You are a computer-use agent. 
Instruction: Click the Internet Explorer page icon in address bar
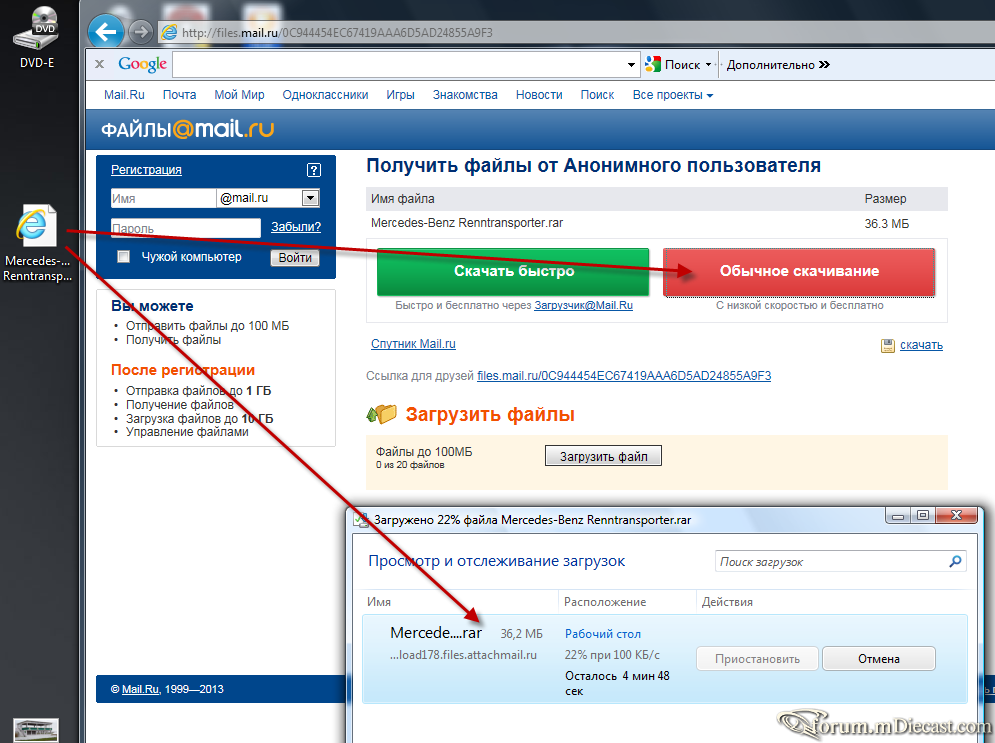click(x=169, y=32)
